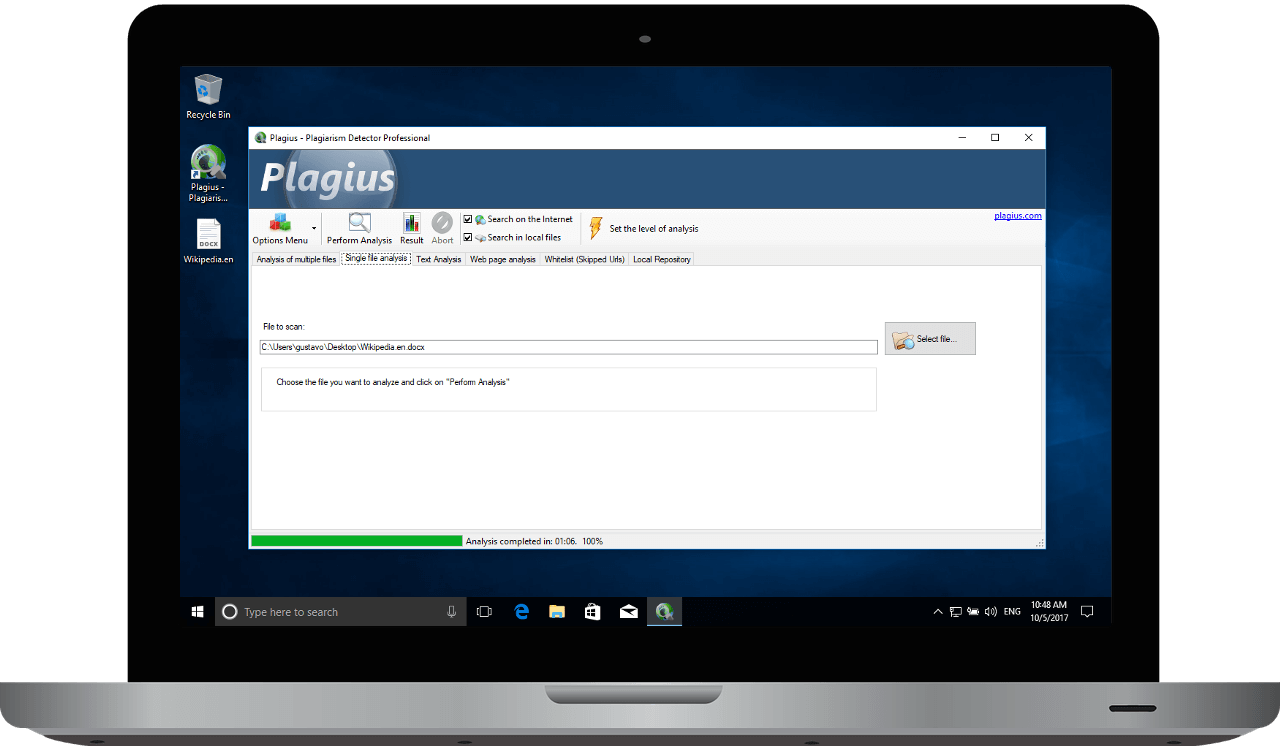
Task: Launch Microsoft Edge from the taskbar
Action: [x=521, y=612]
